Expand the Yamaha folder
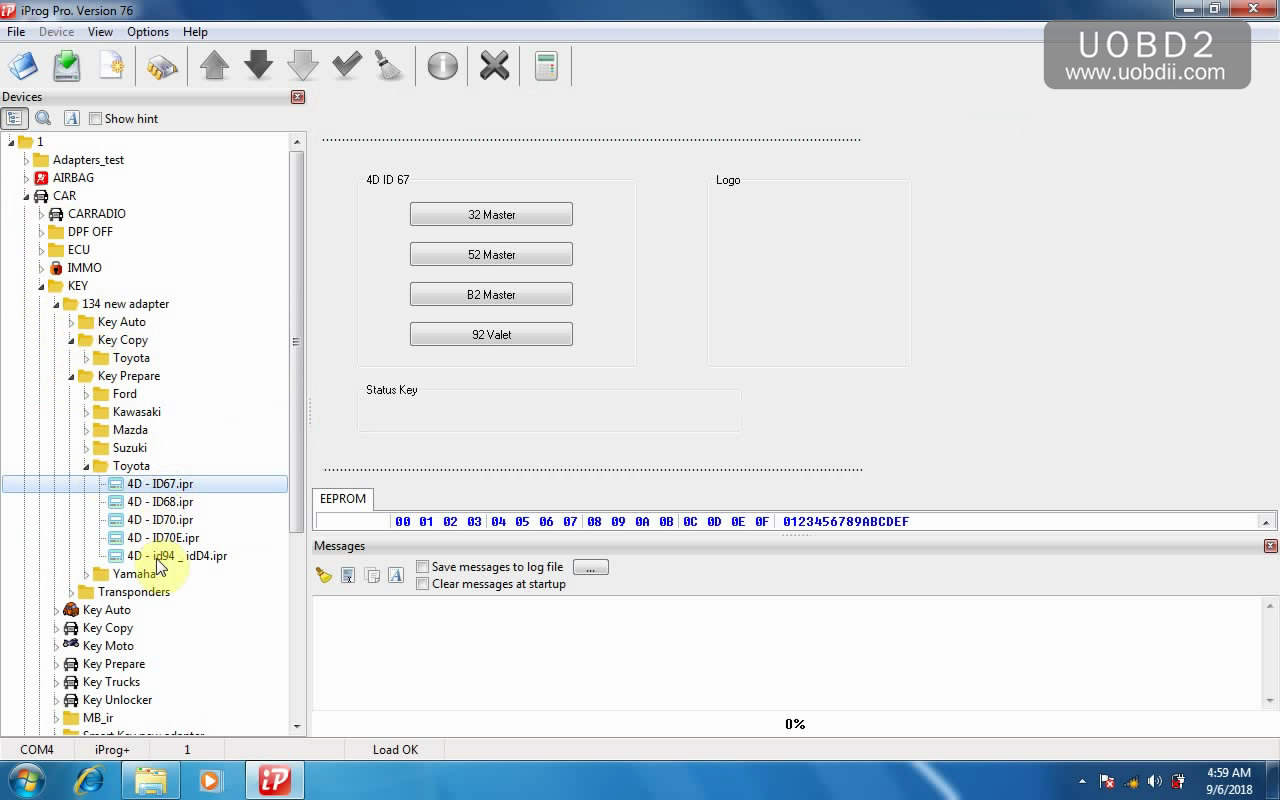Viewport: 1280px width, 800px height. point(85,573)
